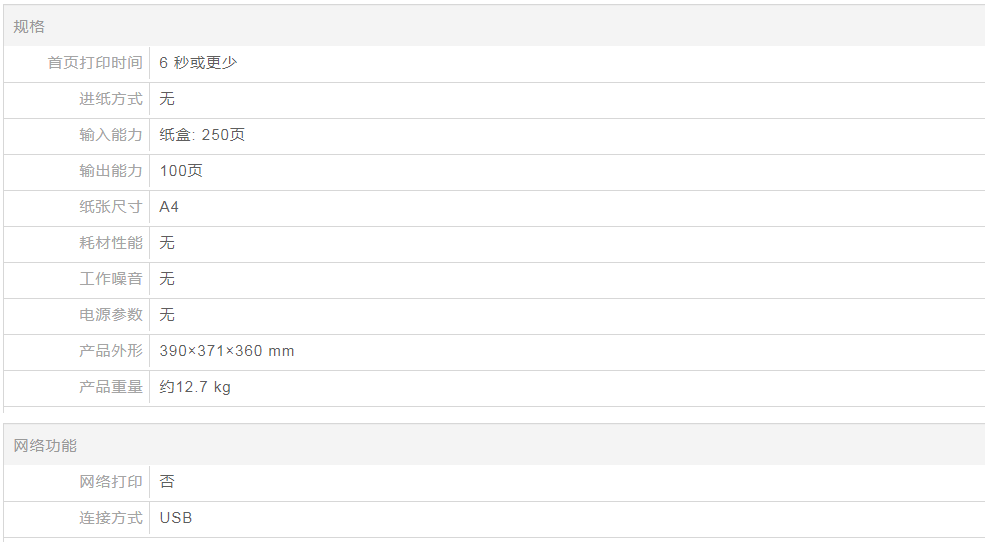Image resolution: width=989 pixels, height=542 pixels.
Task: Click the 电源参数 label
Action: [111, 315]
